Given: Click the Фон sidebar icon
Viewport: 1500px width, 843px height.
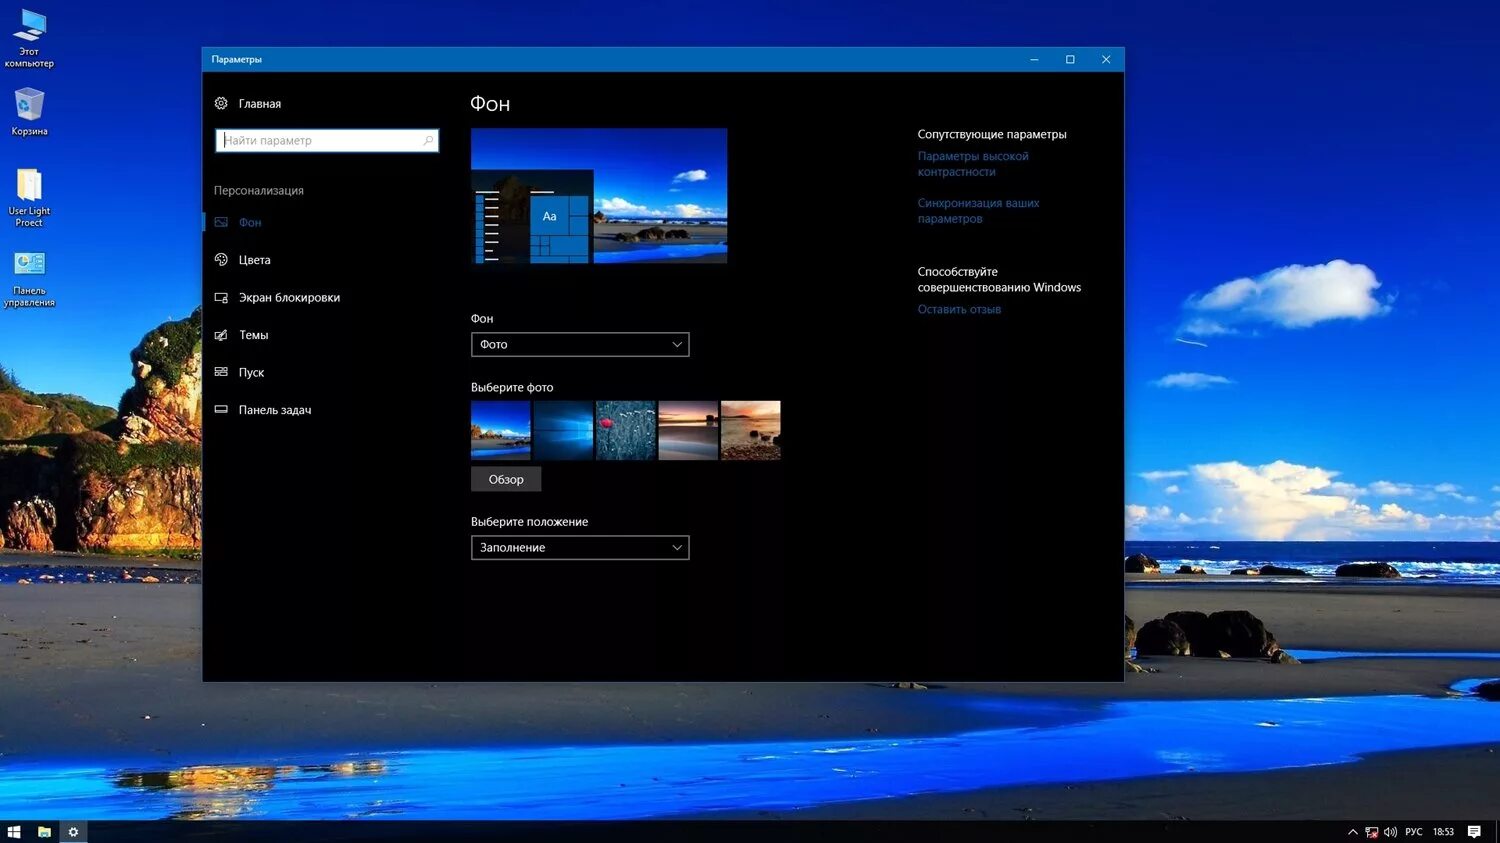Looking at the screenshot, I should (x=221, y=222).
